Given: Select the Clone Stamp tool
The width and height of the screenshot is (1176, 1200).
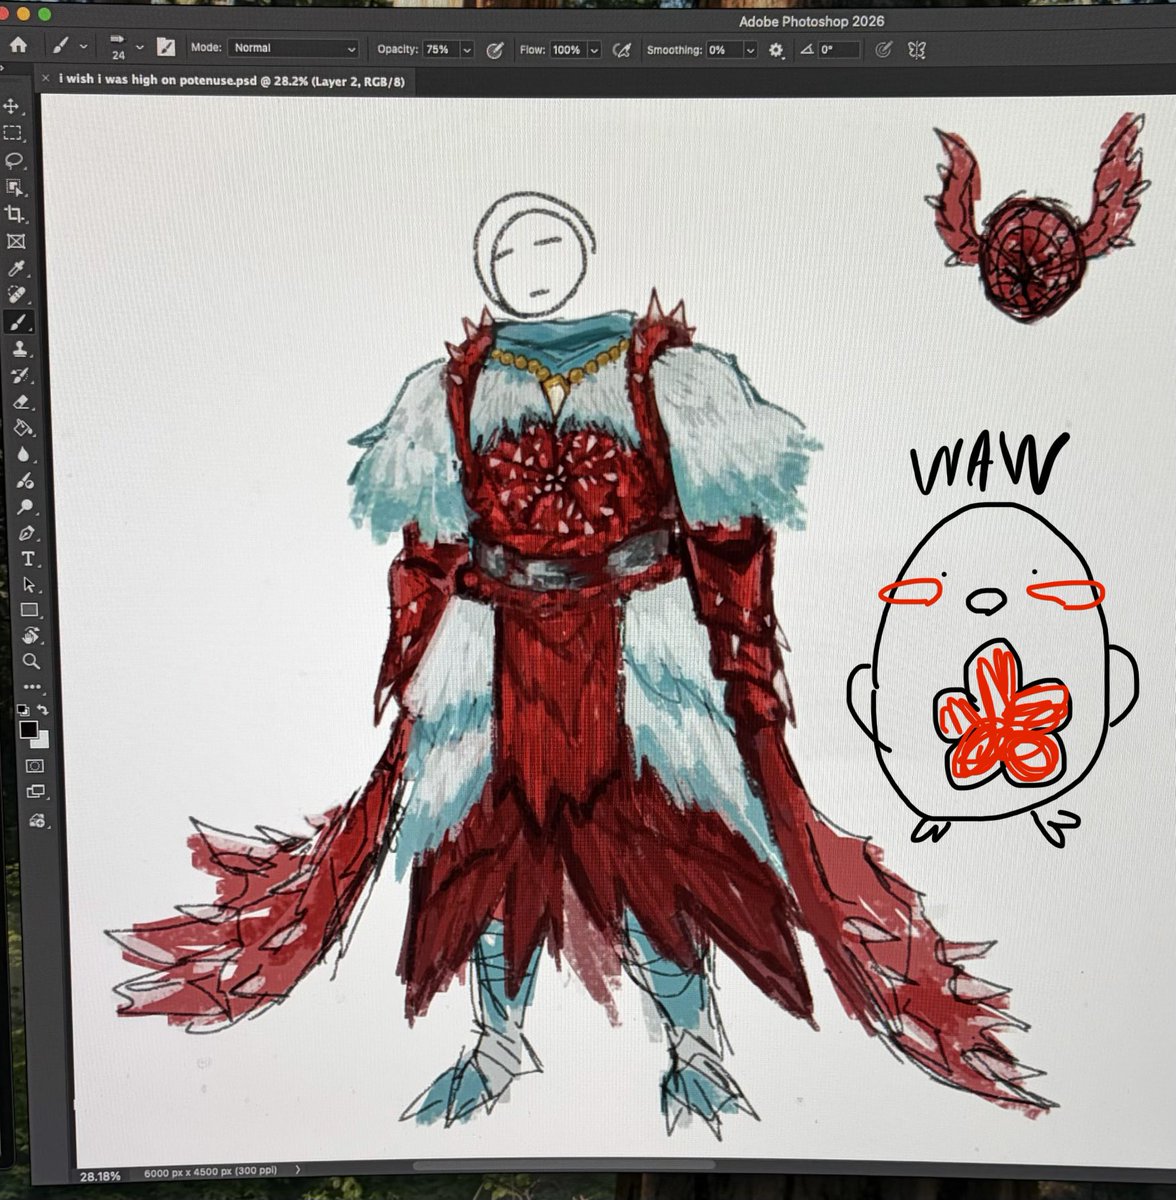Looking at the screenshot, I should coord(19,349).
